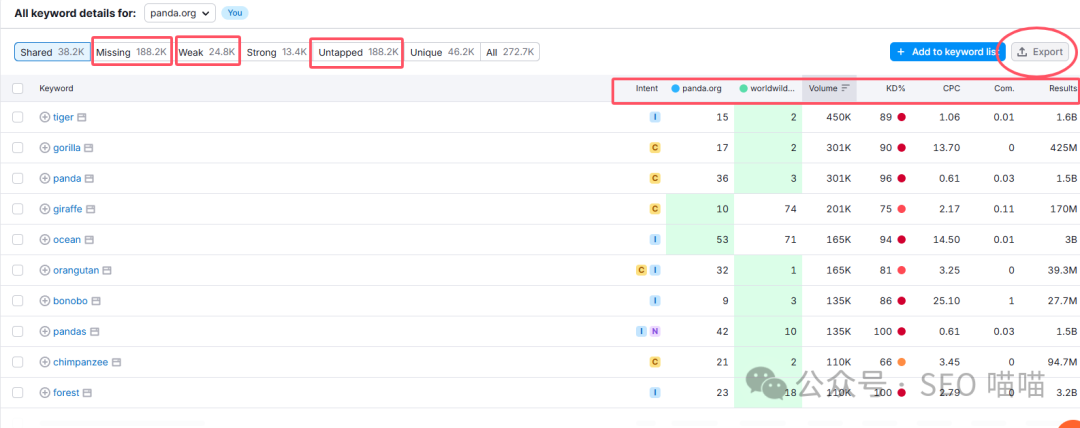
Task: Switch to the Missing keywords tab
Action: [131, 52]
